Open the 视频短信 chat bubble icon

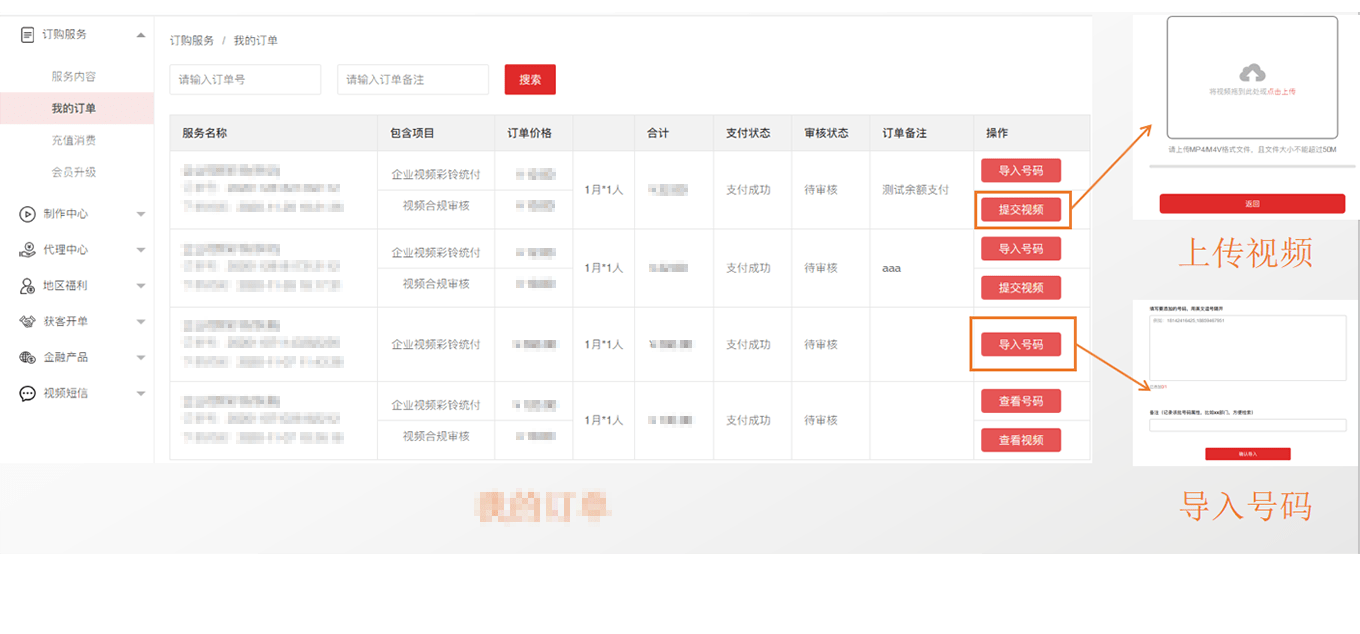pyautogui.click(x=28, y=393)
